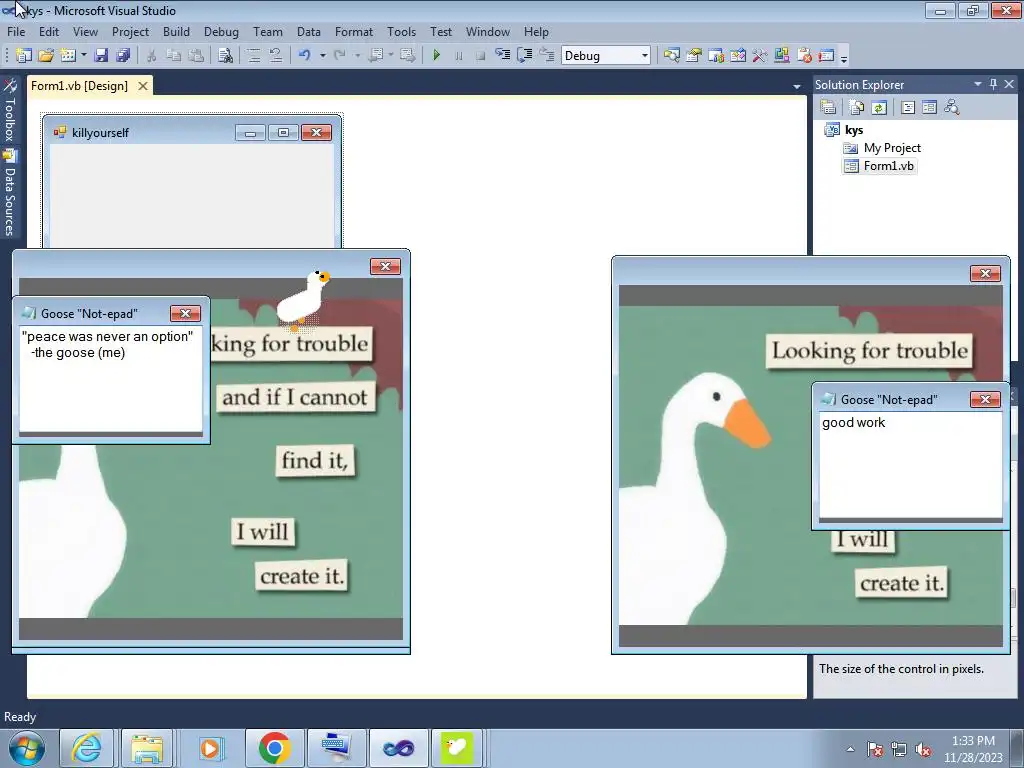Open the Redo history dropdown arrow
Screen dimensions: 1024x768
tap(357, 56)
